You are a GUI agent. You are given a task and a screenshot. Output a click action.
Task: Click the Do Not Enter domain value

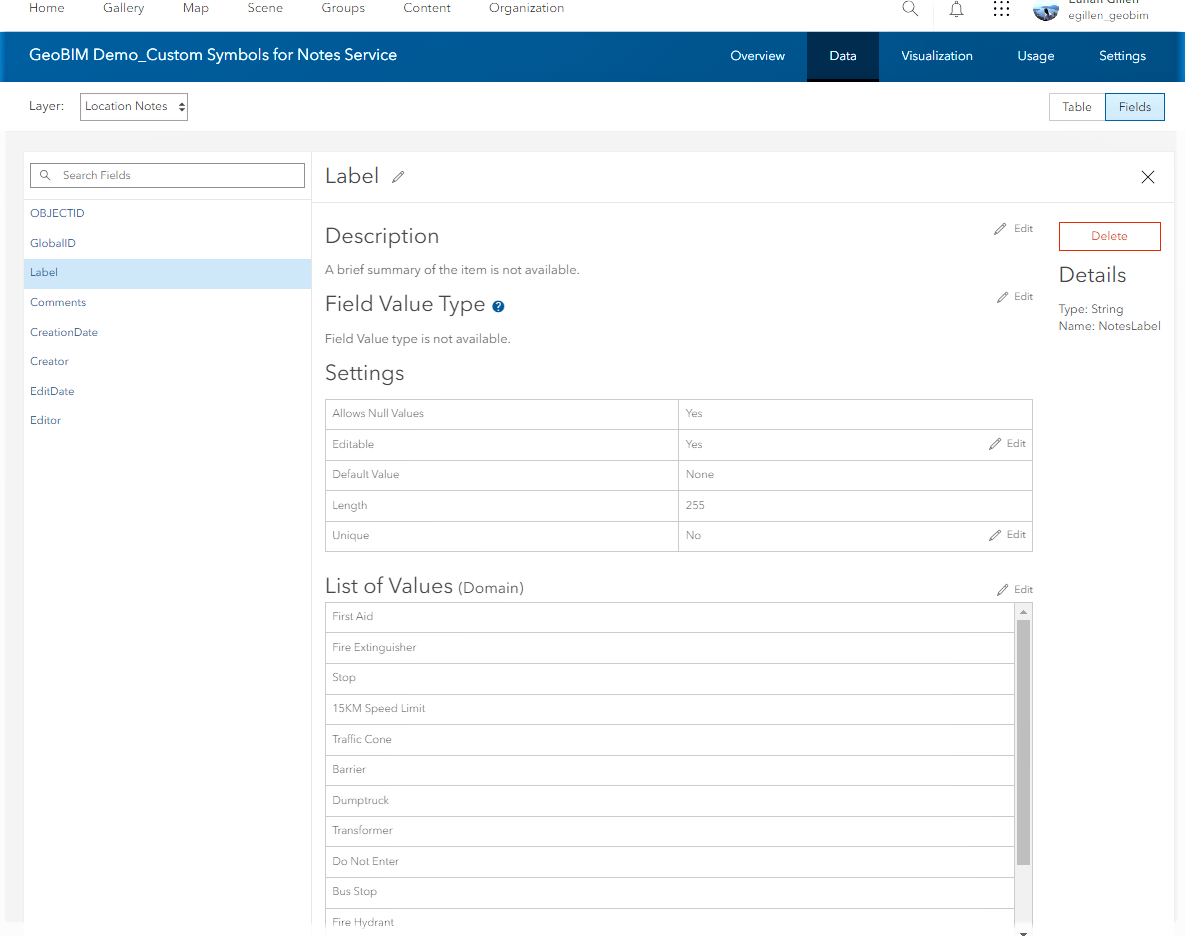670,862
